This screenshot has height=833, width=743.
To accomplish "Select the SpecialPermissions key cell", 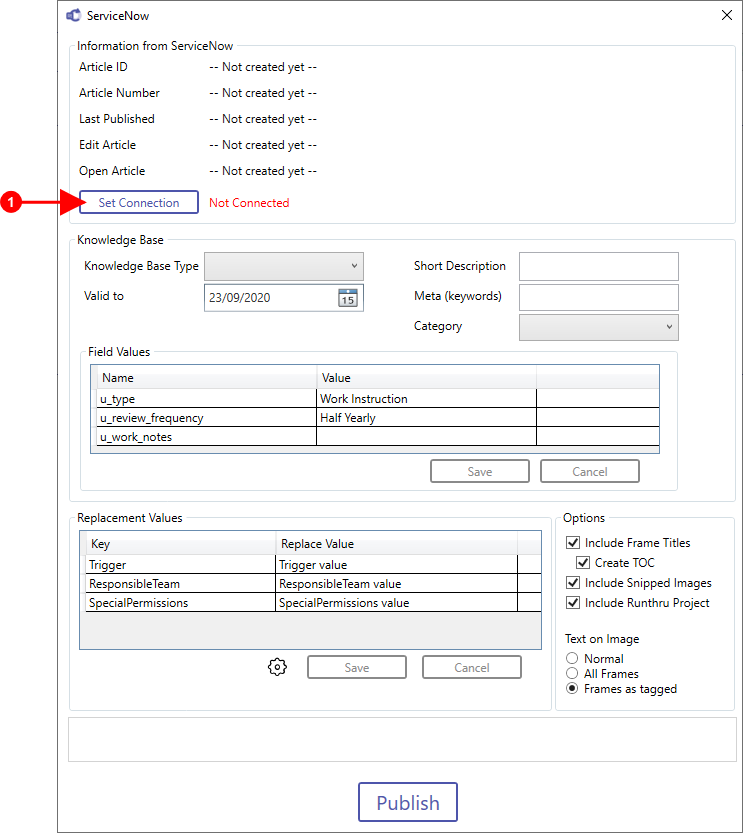I will coord(181,602).
